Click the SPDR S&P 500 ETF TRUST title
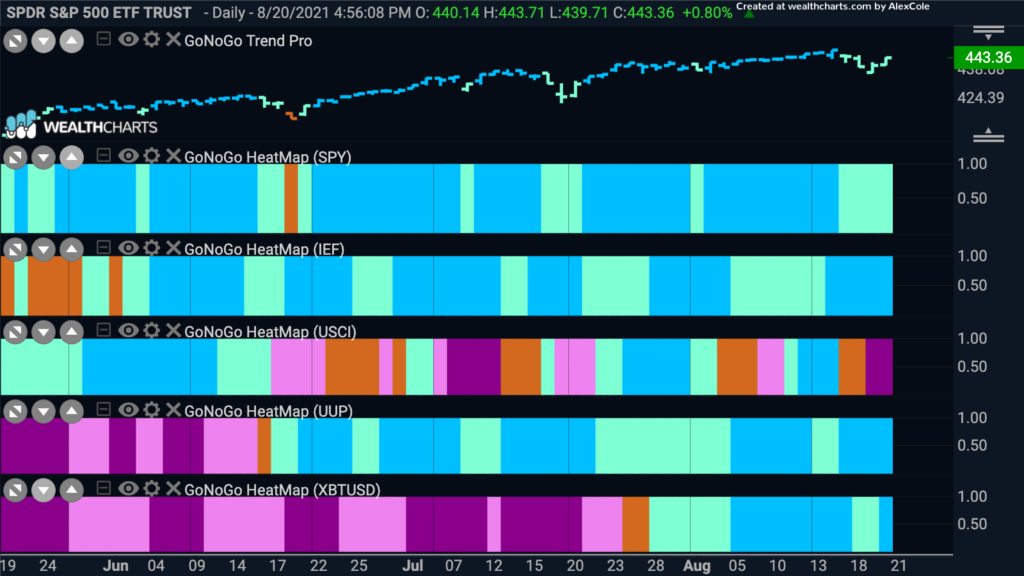 coord(99,12)
